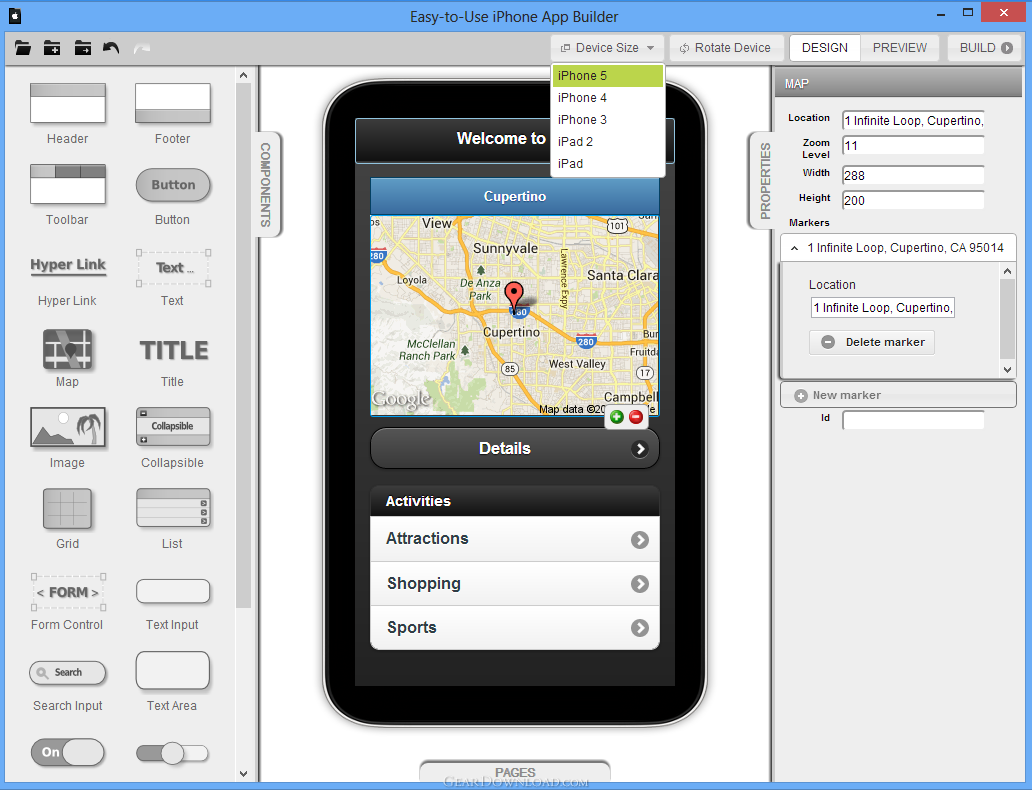Screen dimensions: 1032x790
Task: Open the Device Size dropdown
Action: [x=607, y=48]
